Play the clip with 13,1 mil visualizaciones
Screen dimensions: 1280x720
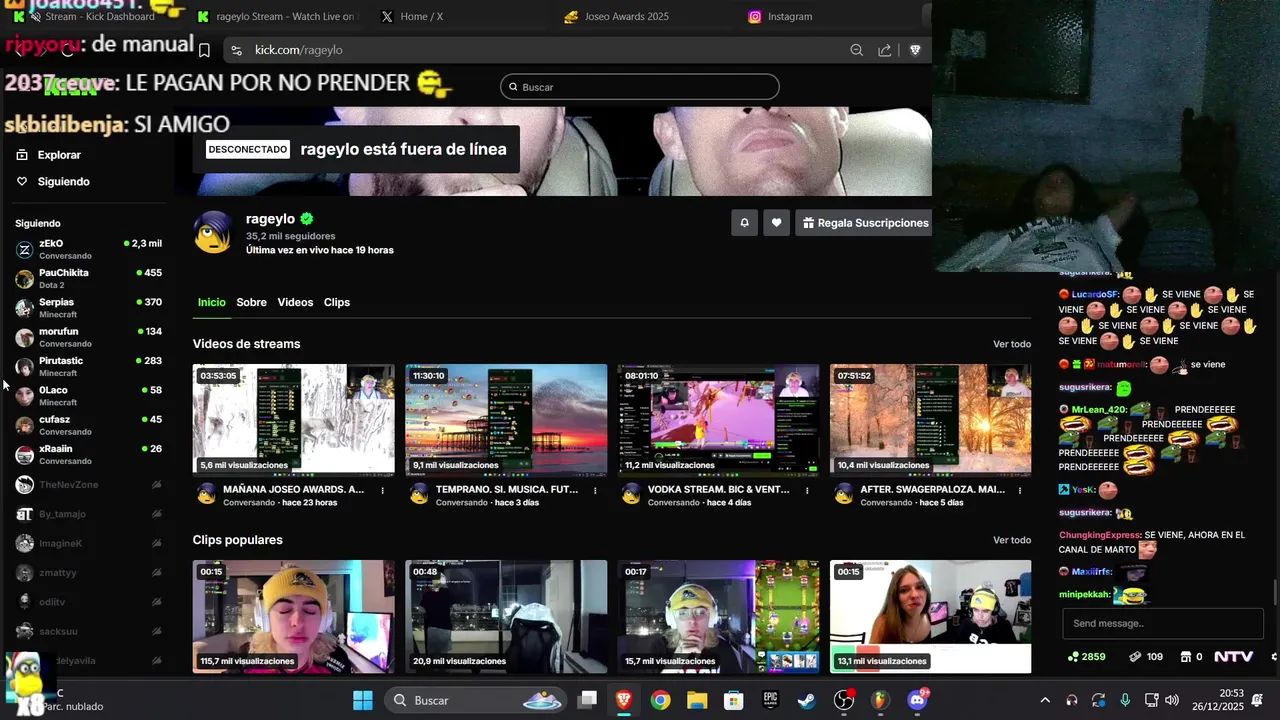tap(930, 616)
